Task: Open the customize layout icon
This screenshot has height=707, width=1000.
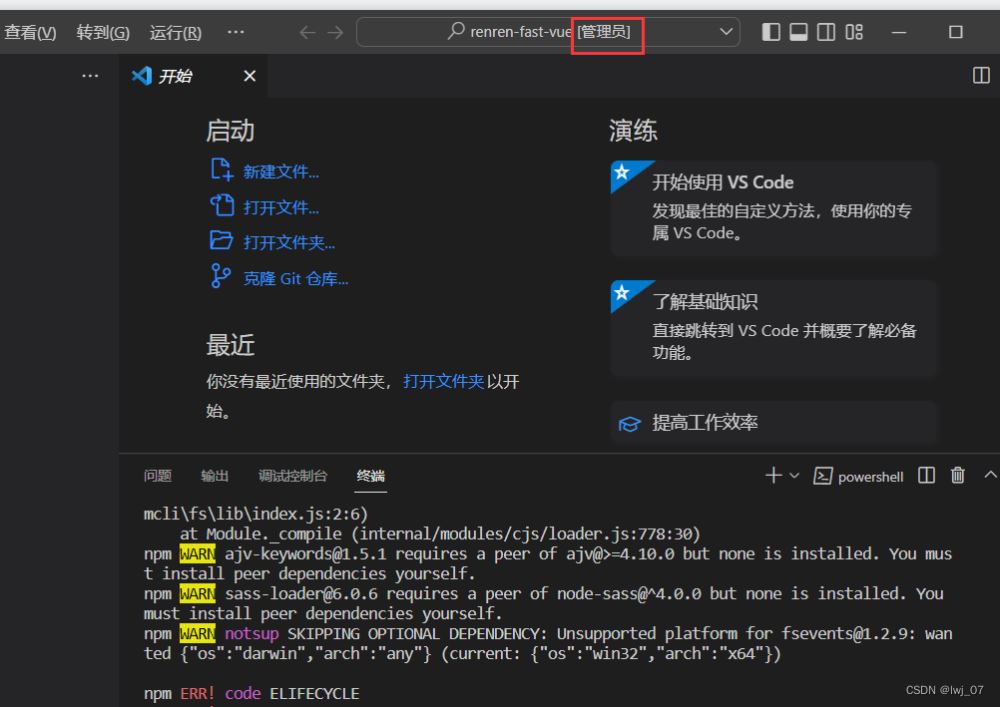Action: (x=854, y=32)
